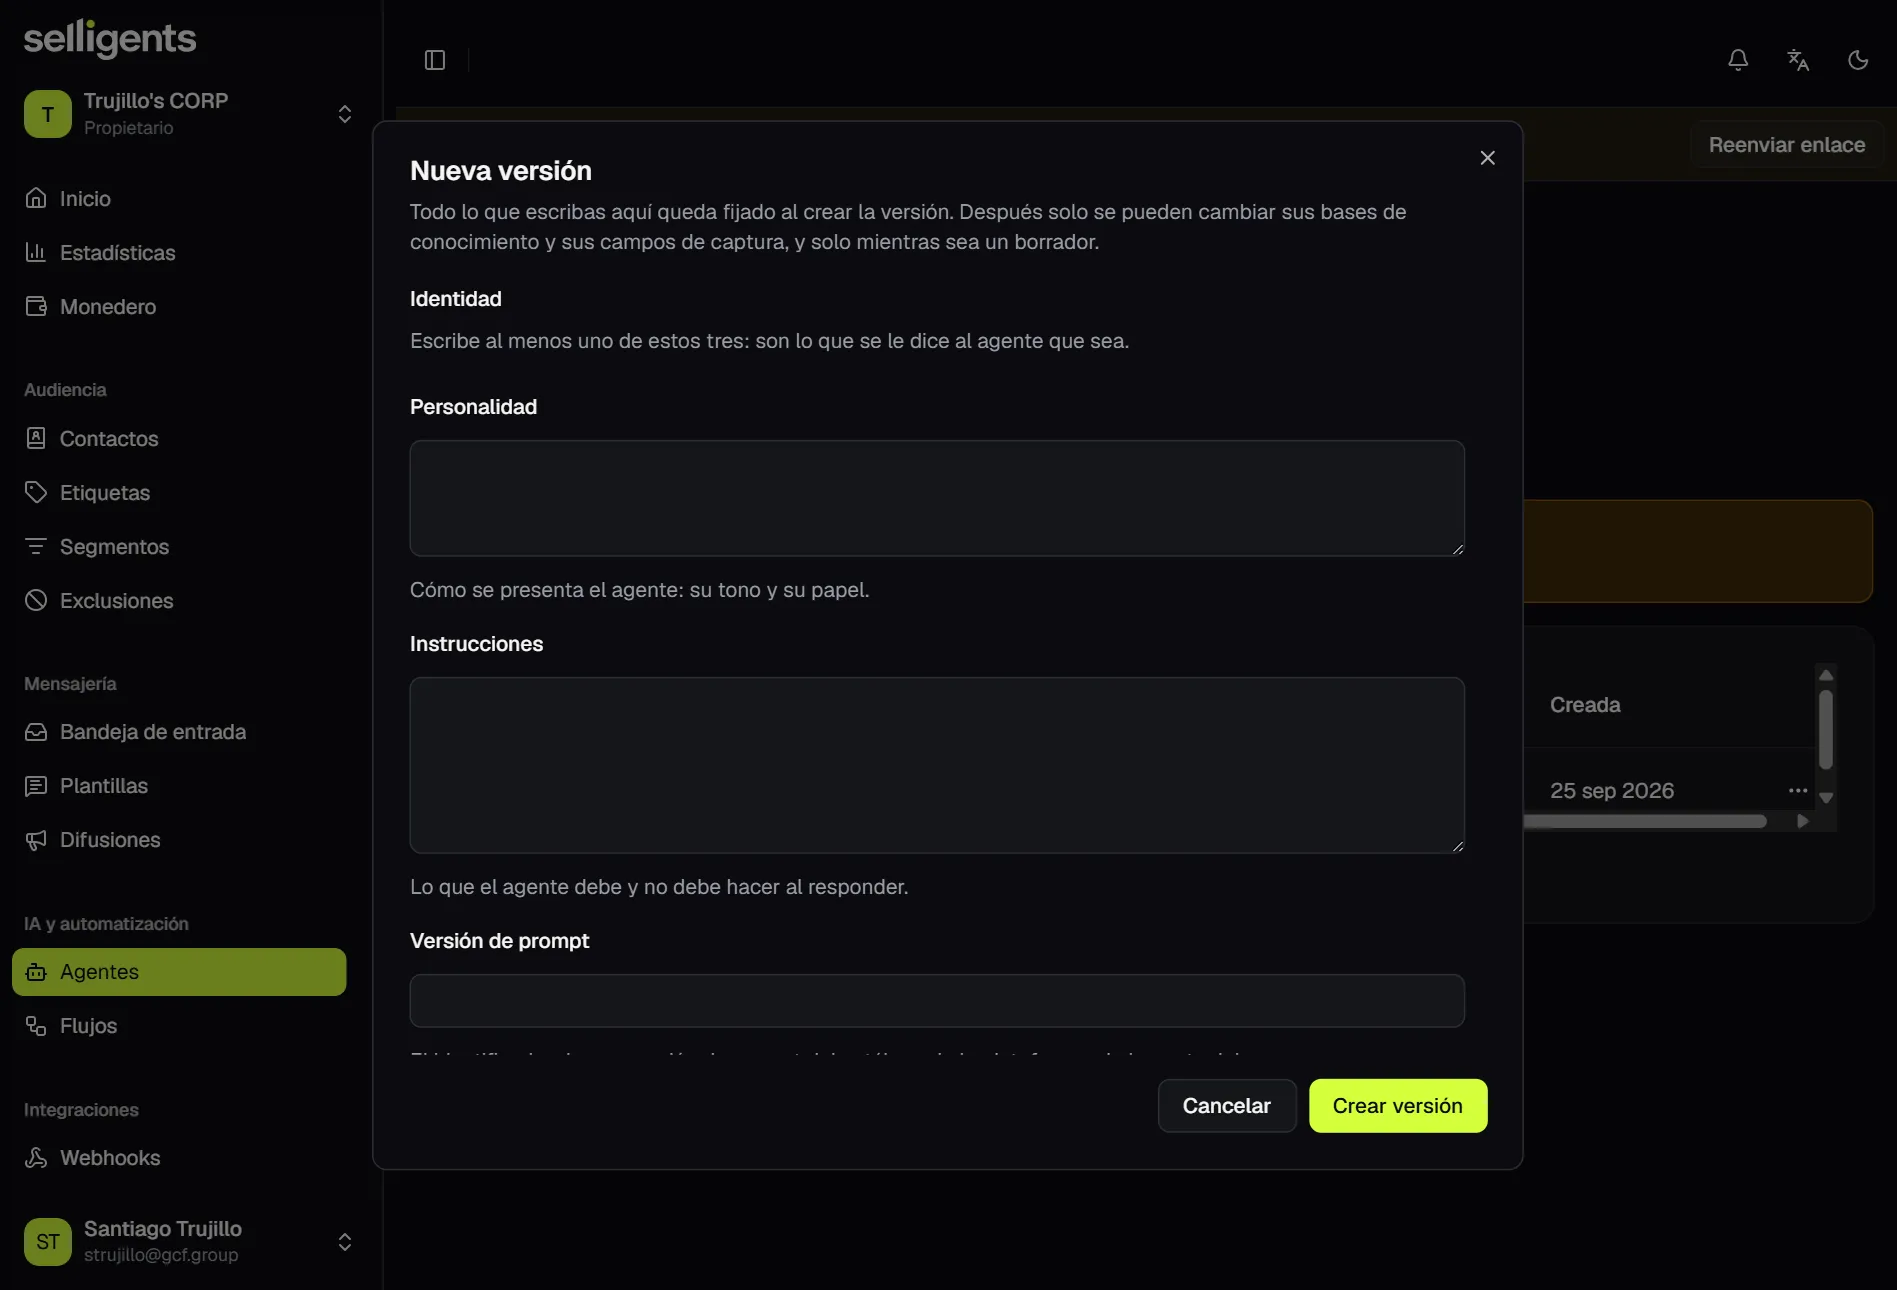
Task: Open Contactos from the sidebar
Action: (x=179, y=439)
